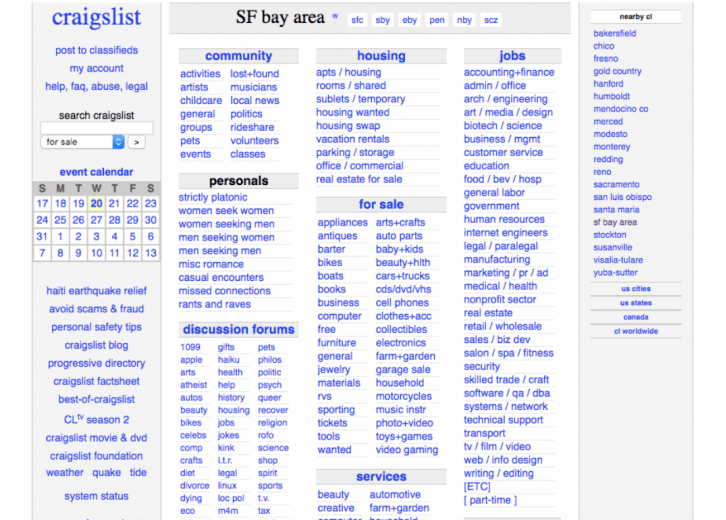The image size is (726, 520).
Task: Click the search submit '>' button
Action: pyautogui.click(x=137, y=142)
